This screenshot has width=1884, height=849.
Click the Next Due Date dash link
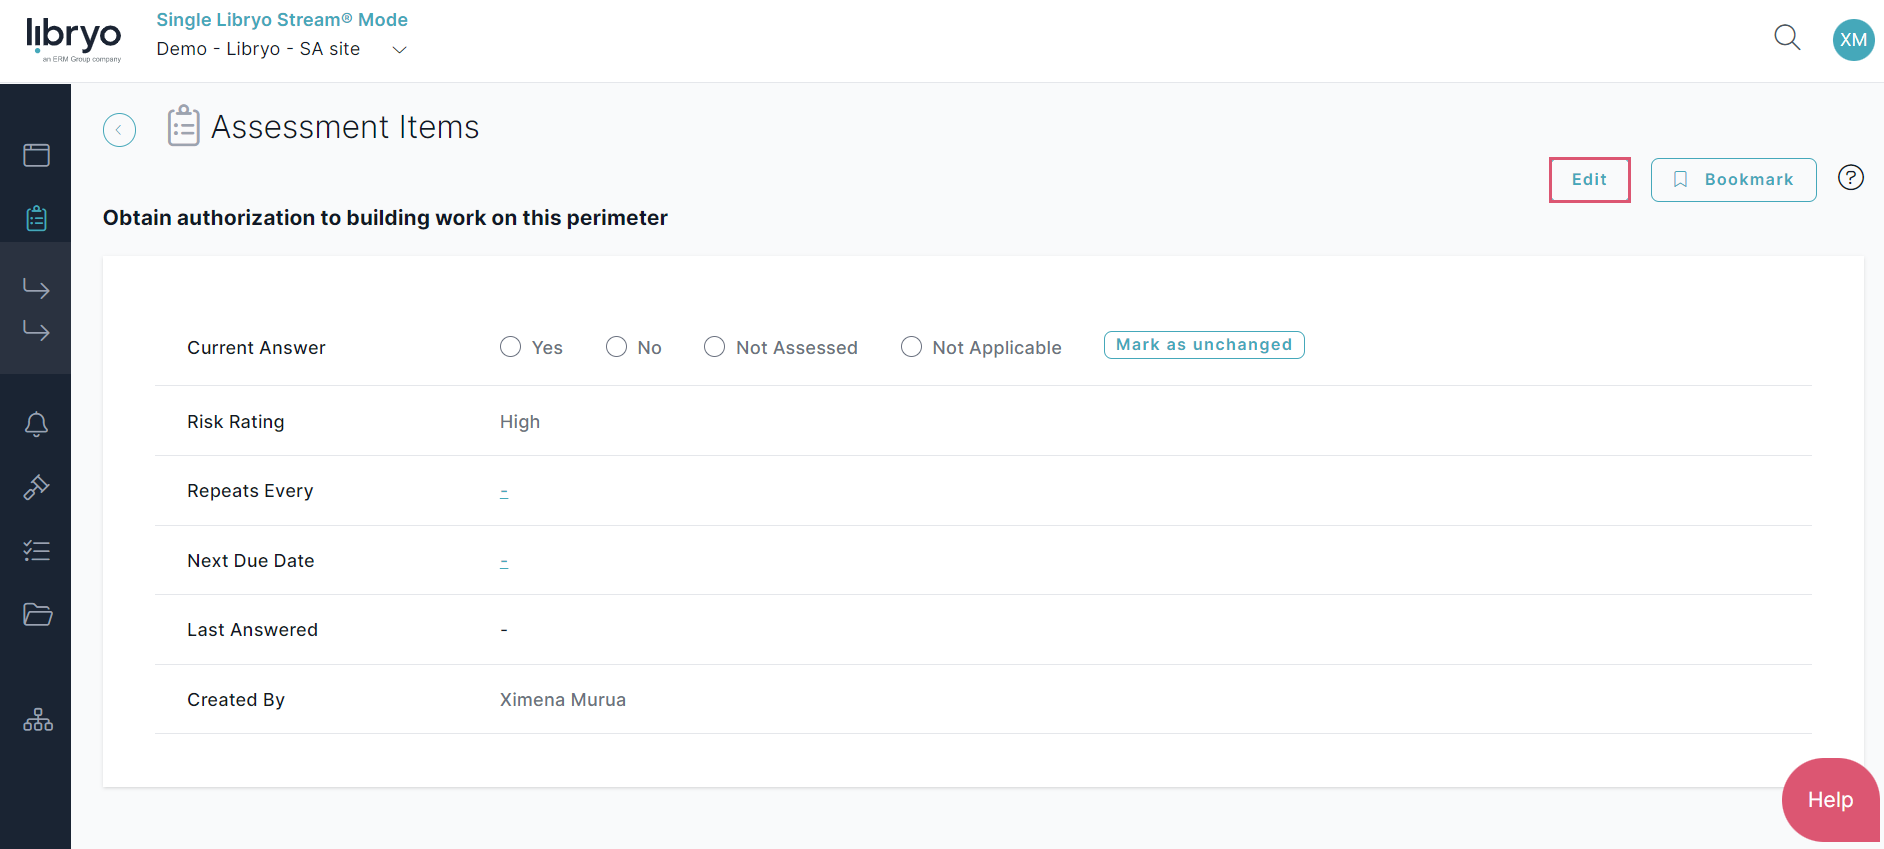[x=504, y=561]
